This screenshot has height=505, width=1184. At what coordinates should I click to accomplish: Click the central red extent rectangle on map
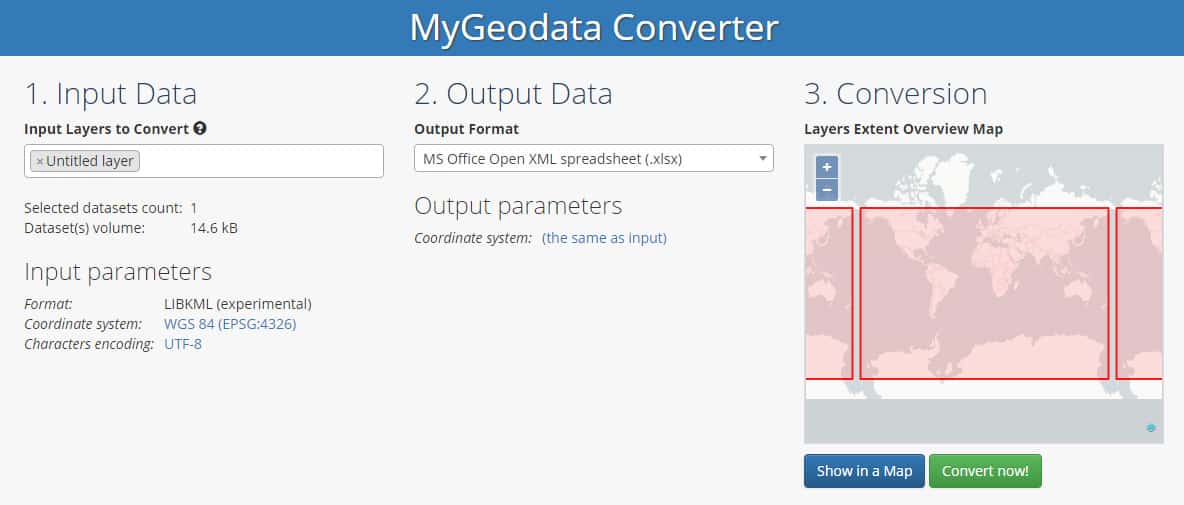[x=984, y=293]
